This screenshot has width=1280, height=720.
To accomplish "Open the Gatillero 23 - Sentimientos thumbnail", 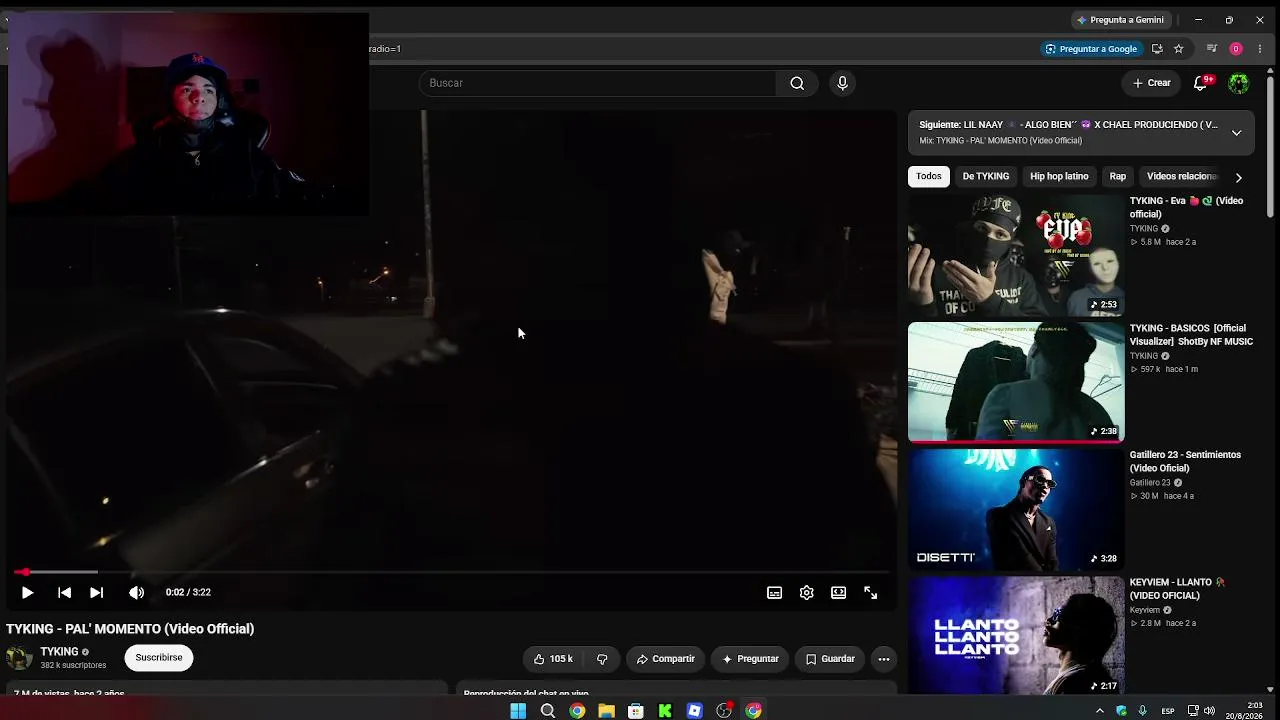I will (1016, 510).
